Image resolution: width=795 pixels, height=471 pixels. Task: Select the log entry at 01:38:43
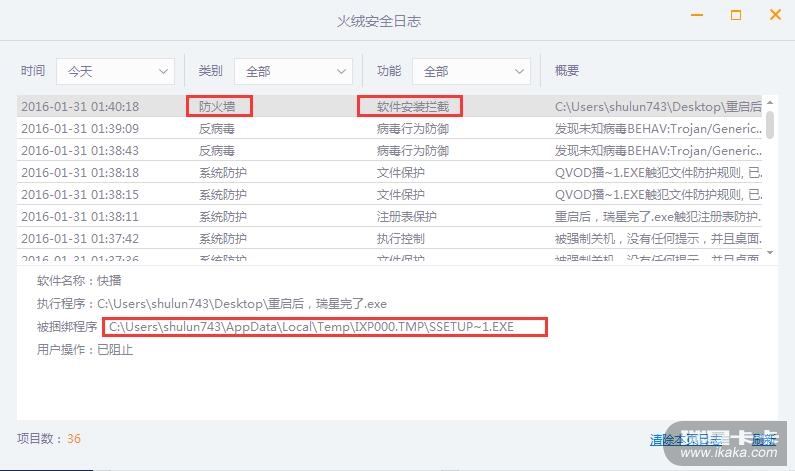(389, 151)
